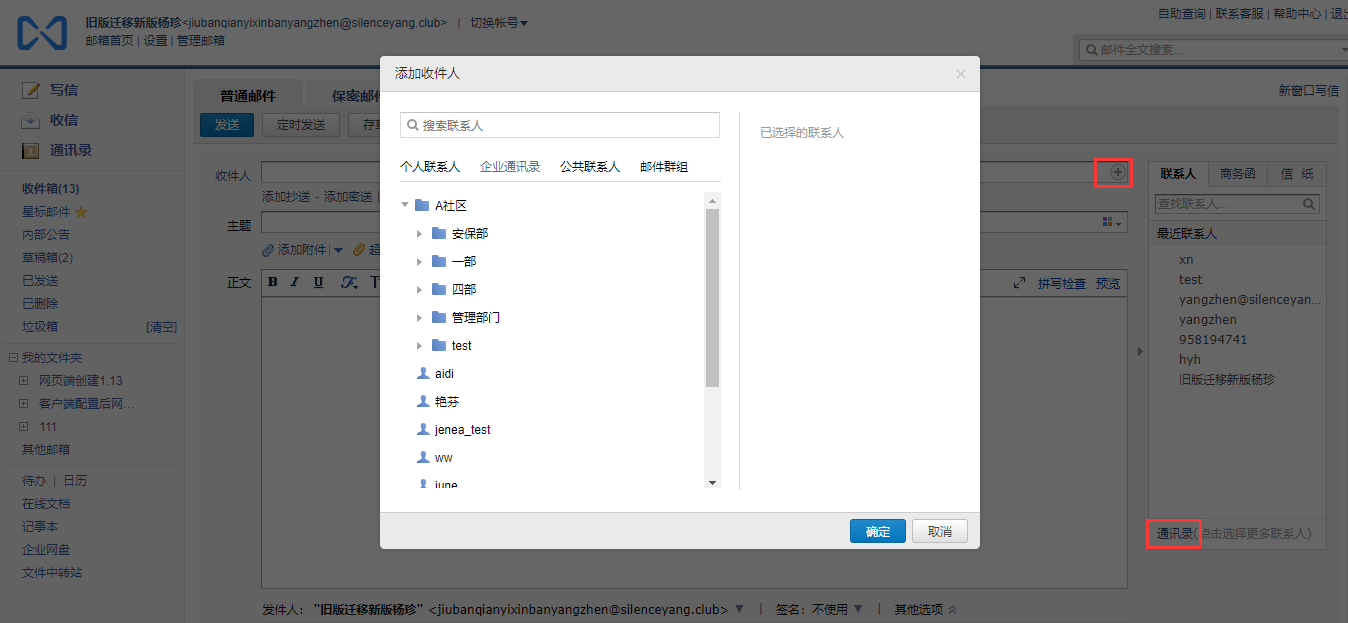
Task: Open 收信 inbox icon in sidebar
Action: [31, 121]
